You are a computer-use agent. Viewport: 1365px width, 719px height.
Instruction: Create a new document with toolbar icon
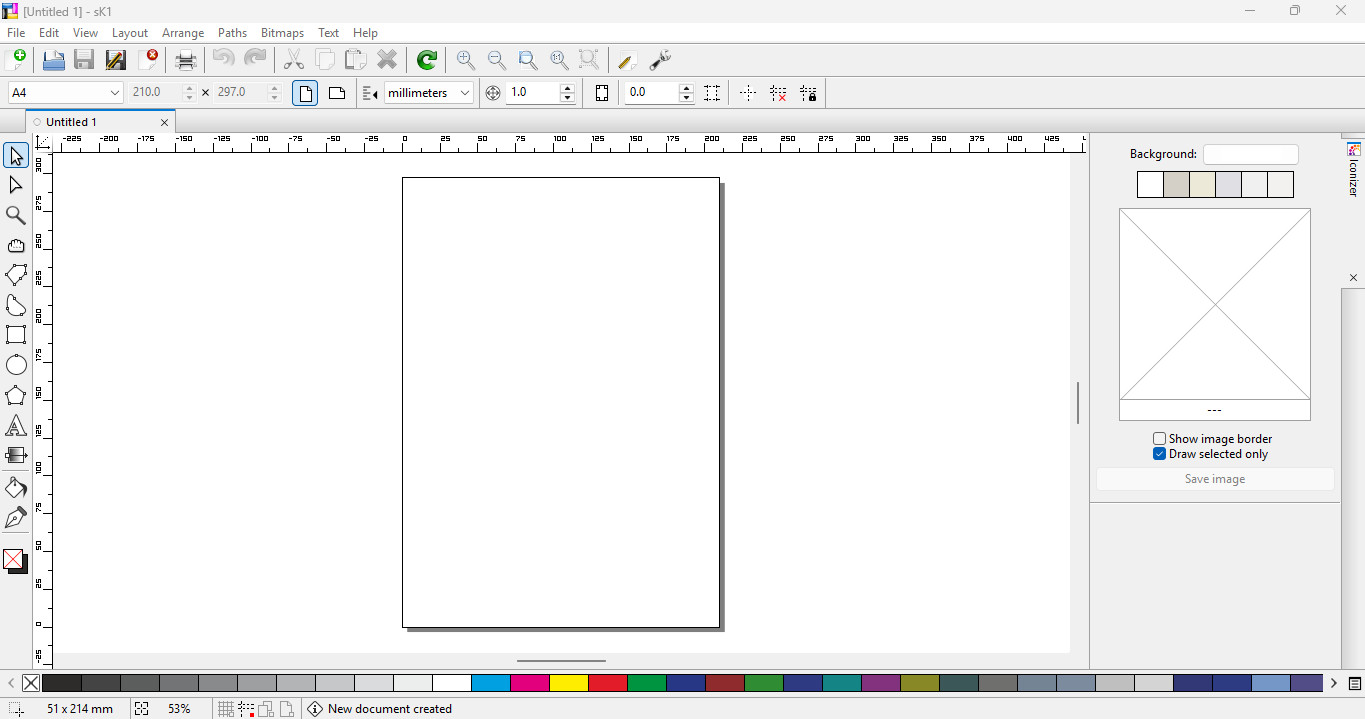tap(16, 60)
